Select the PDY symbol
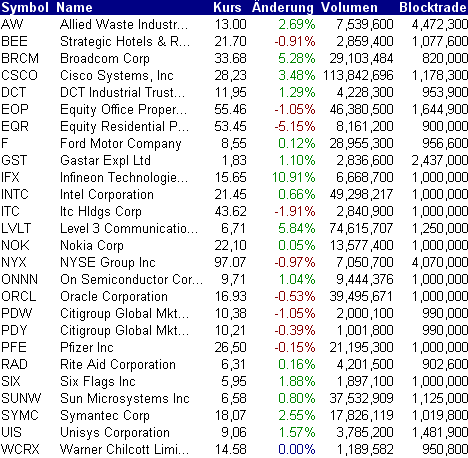Viewport: 468px width, 458px height. click(x=14, y=330)
